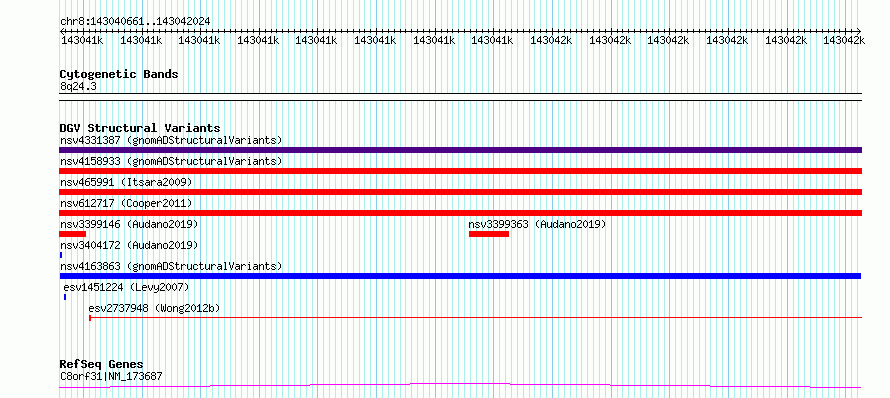Click the chr8:143040661..143042024 region label
Screen dimensions: 890x398
click(135, 21)
